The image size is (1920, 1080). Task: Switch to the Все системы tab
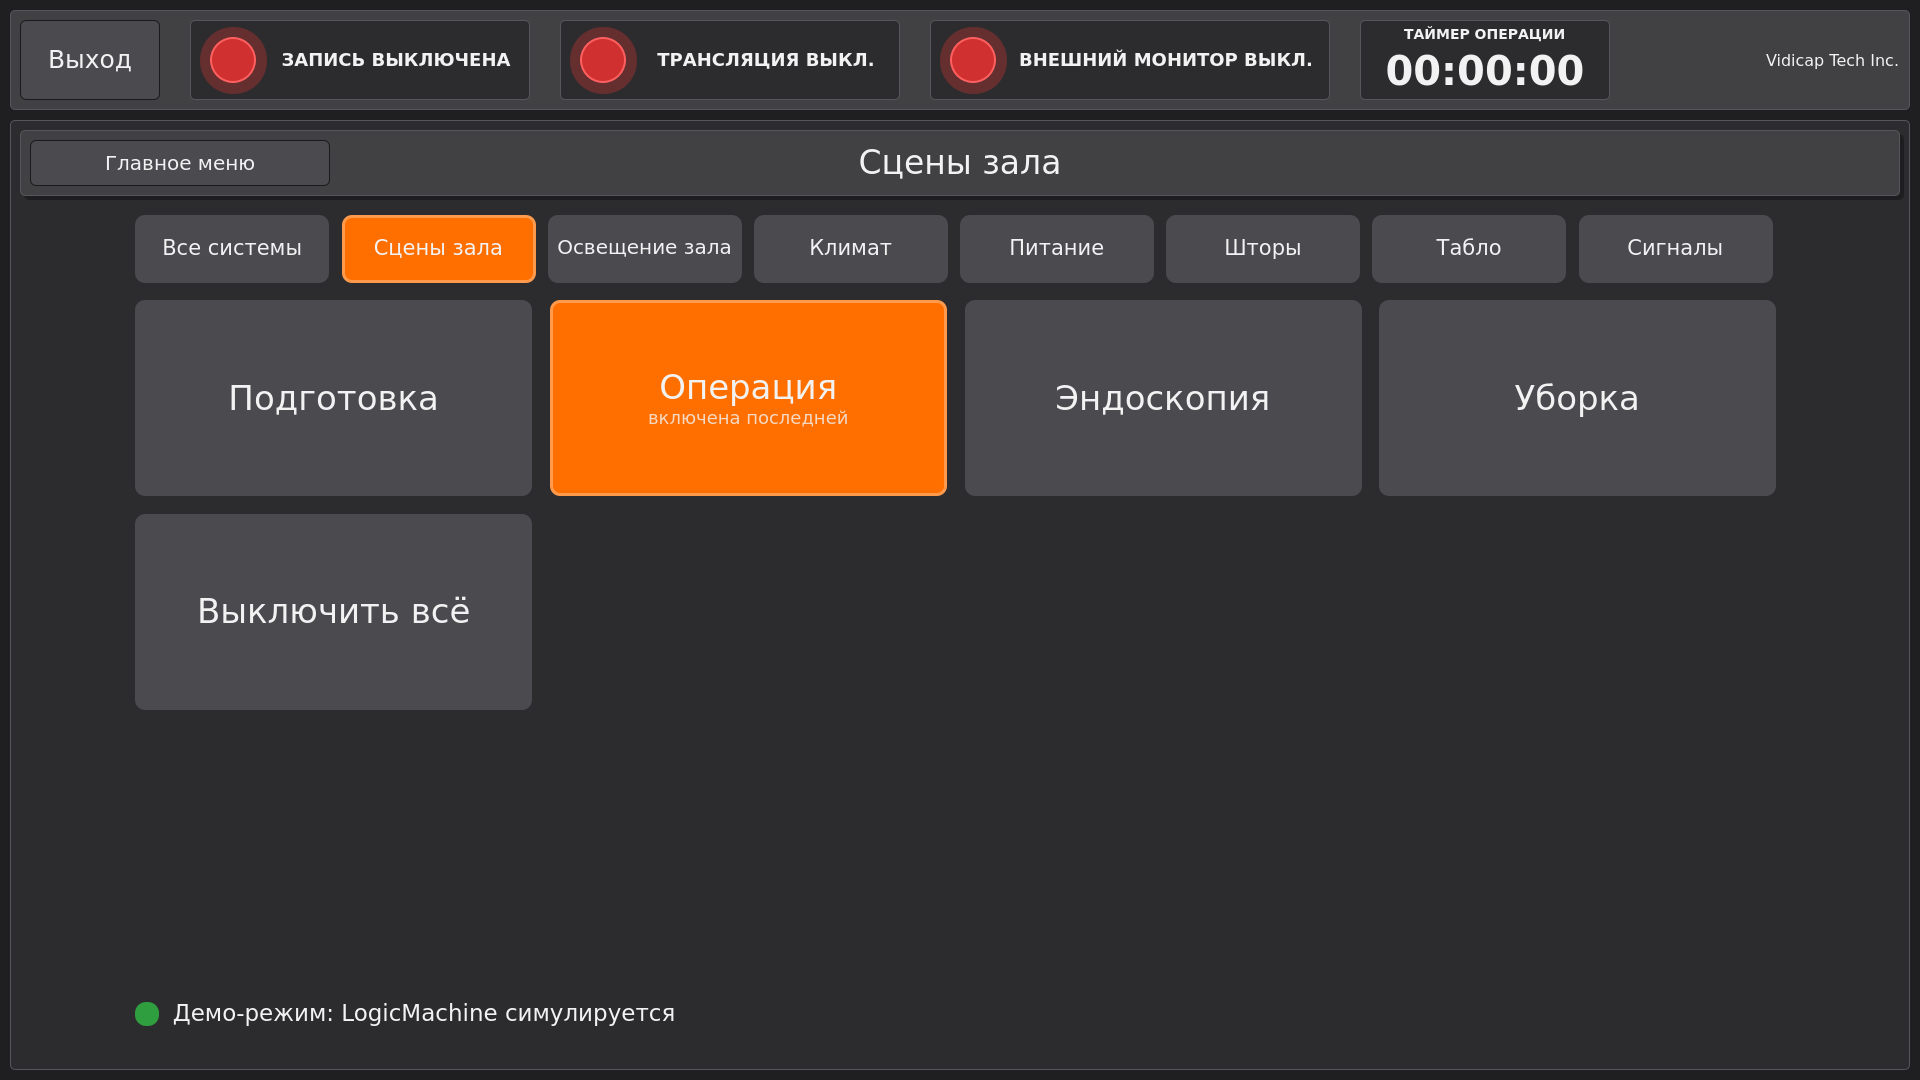click(x=232, y=249)
